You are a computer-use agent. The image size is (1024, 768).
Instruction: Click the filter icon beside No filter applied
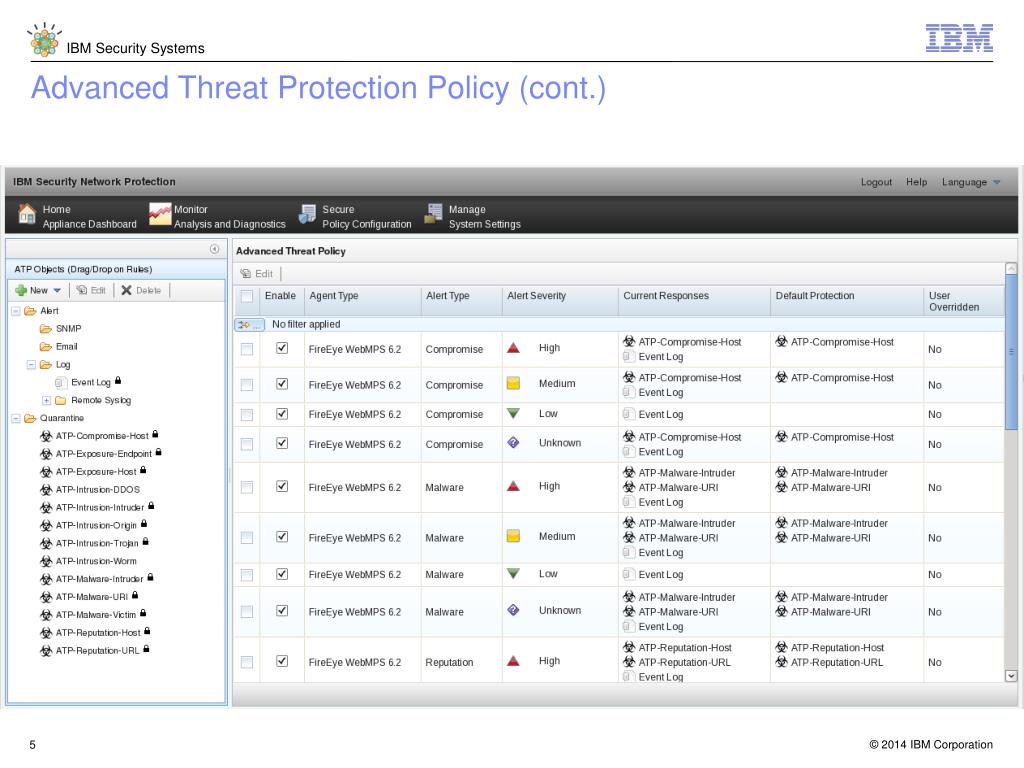coord(249,325)
